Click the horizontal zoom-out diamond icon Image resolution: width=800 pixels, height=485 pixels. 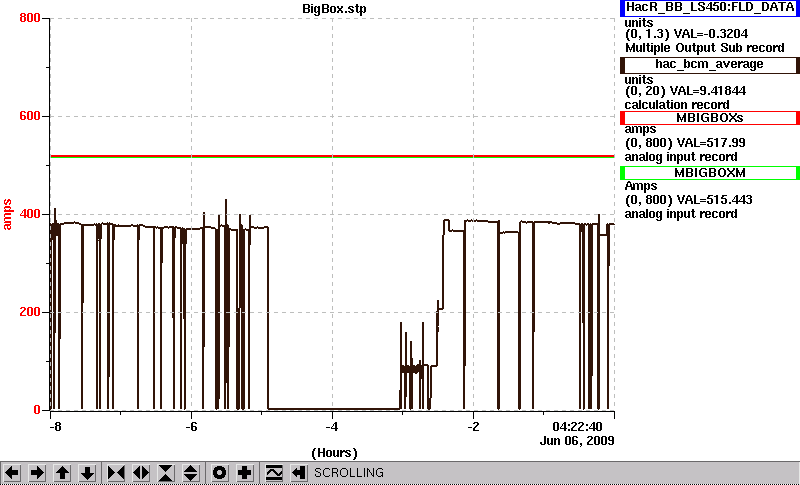[141, 473]
